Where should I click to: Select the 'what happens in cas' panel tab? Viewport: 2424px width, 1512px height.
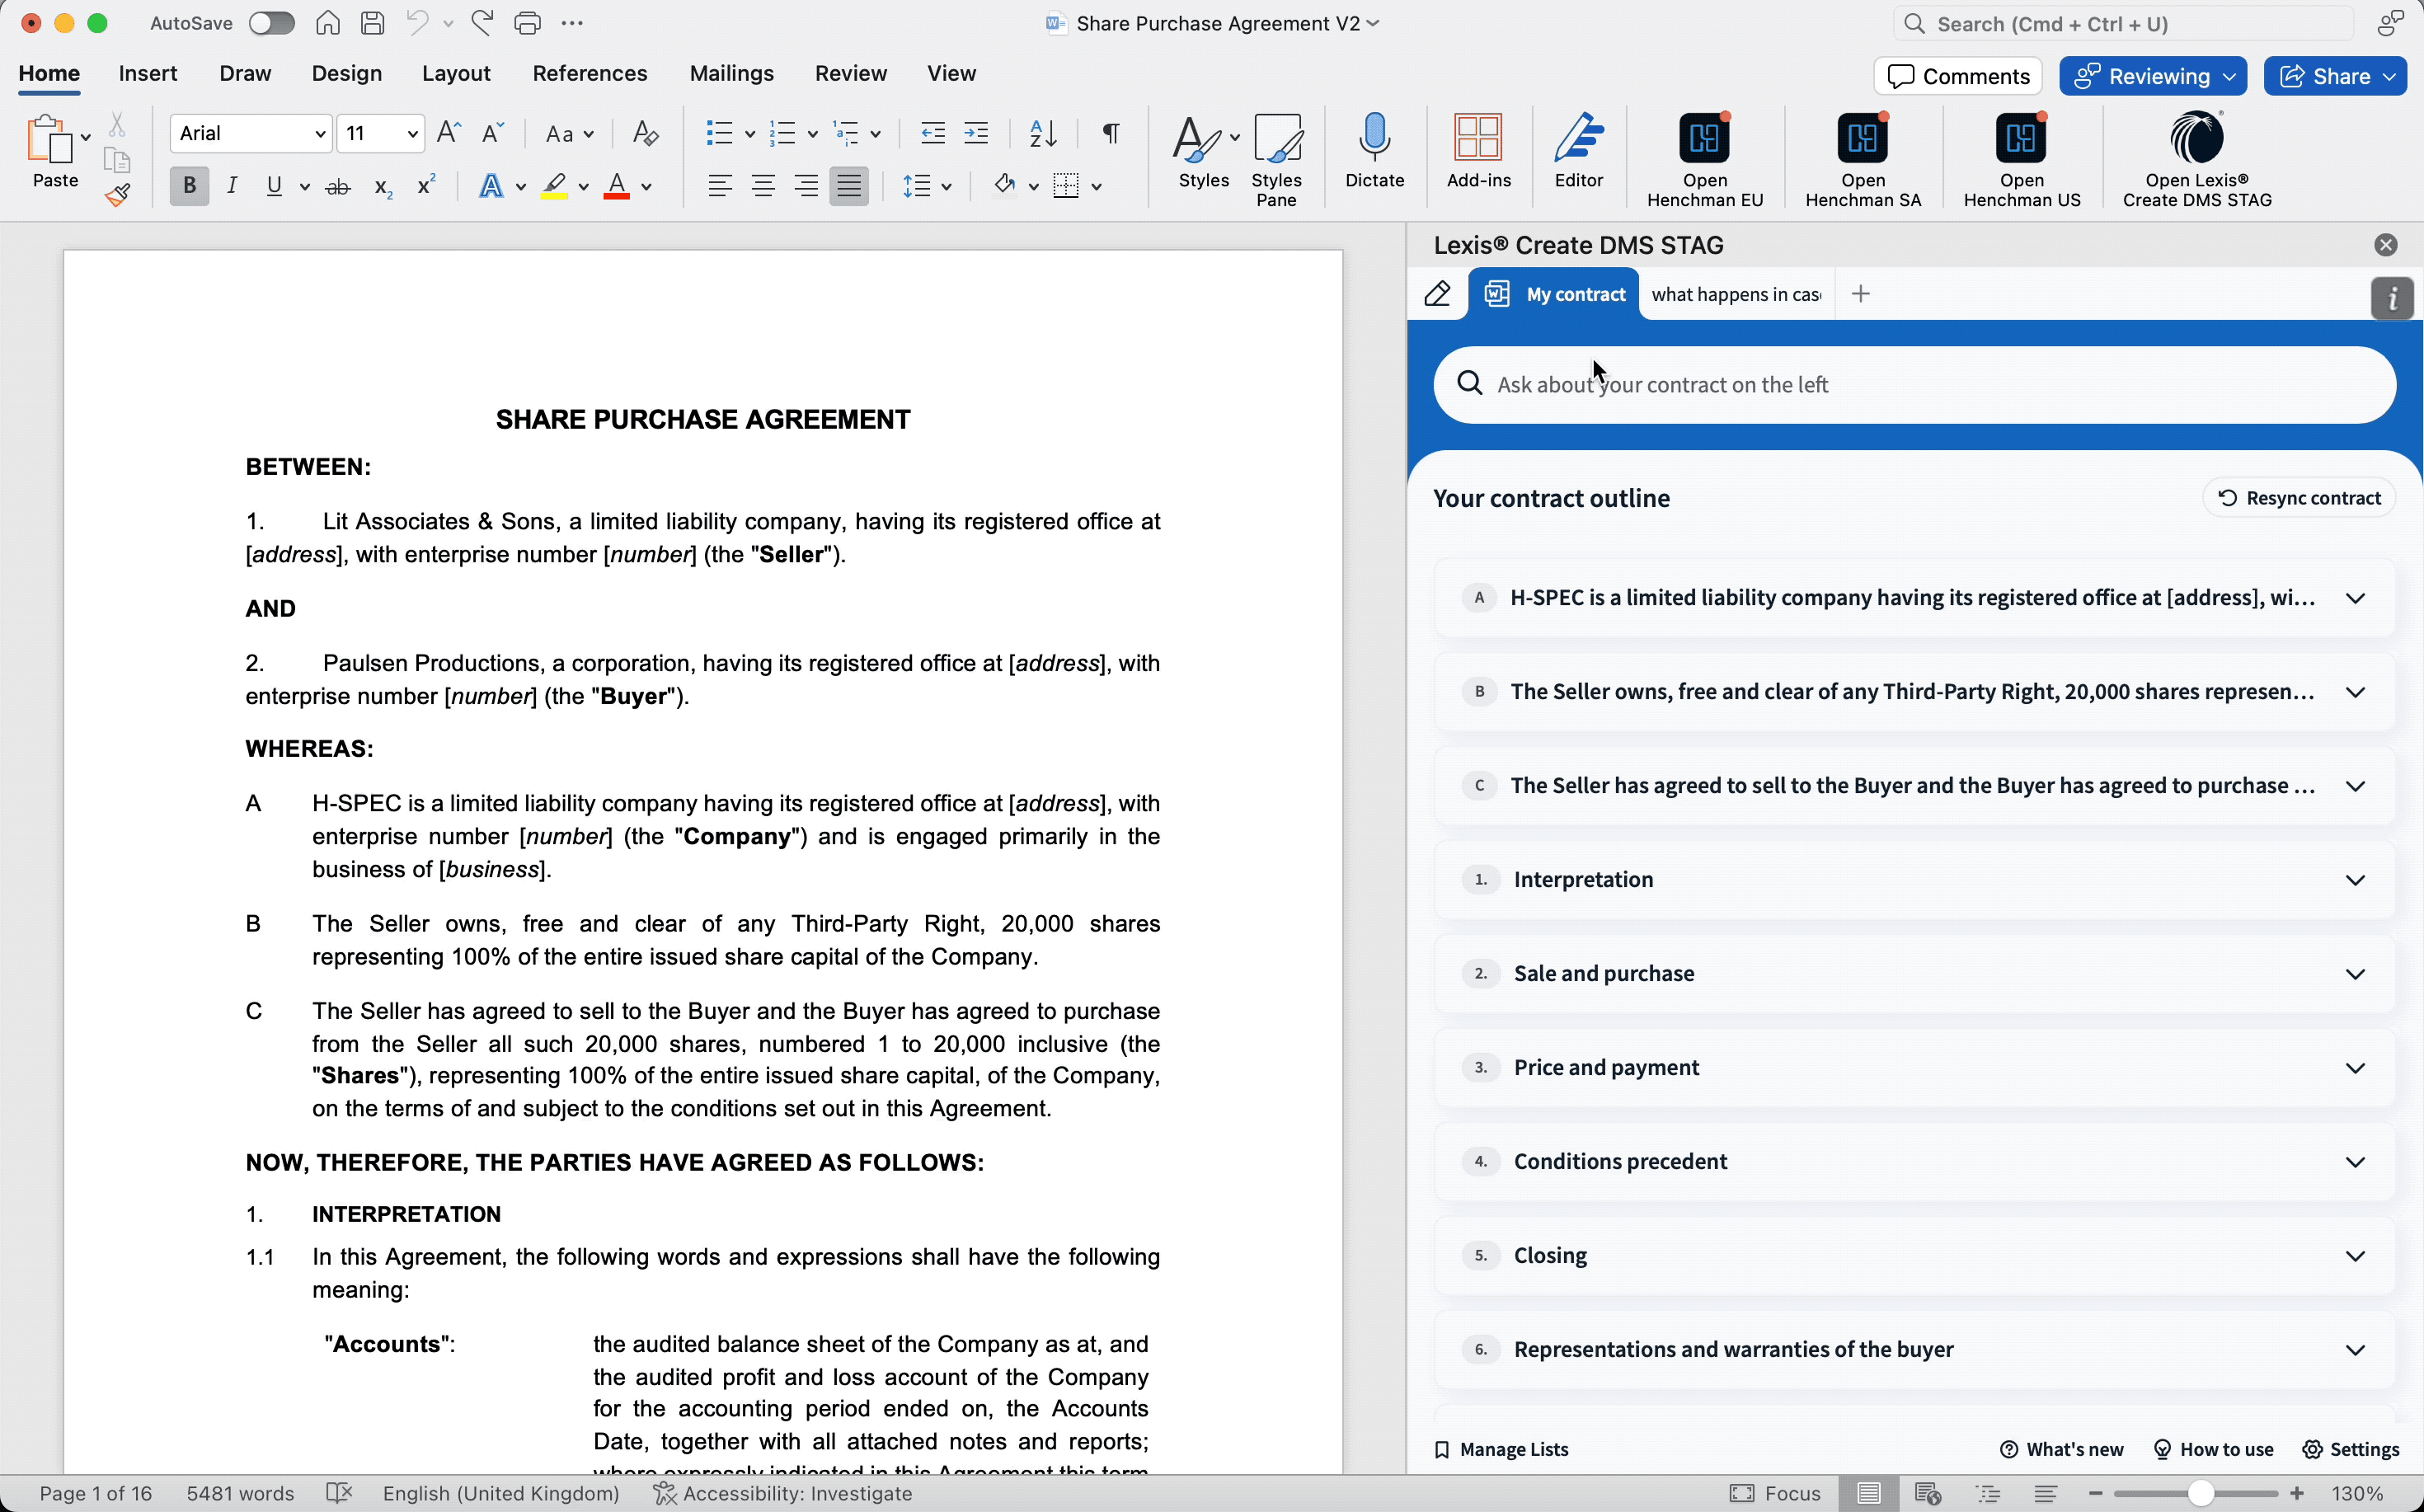pos(1736,294)
